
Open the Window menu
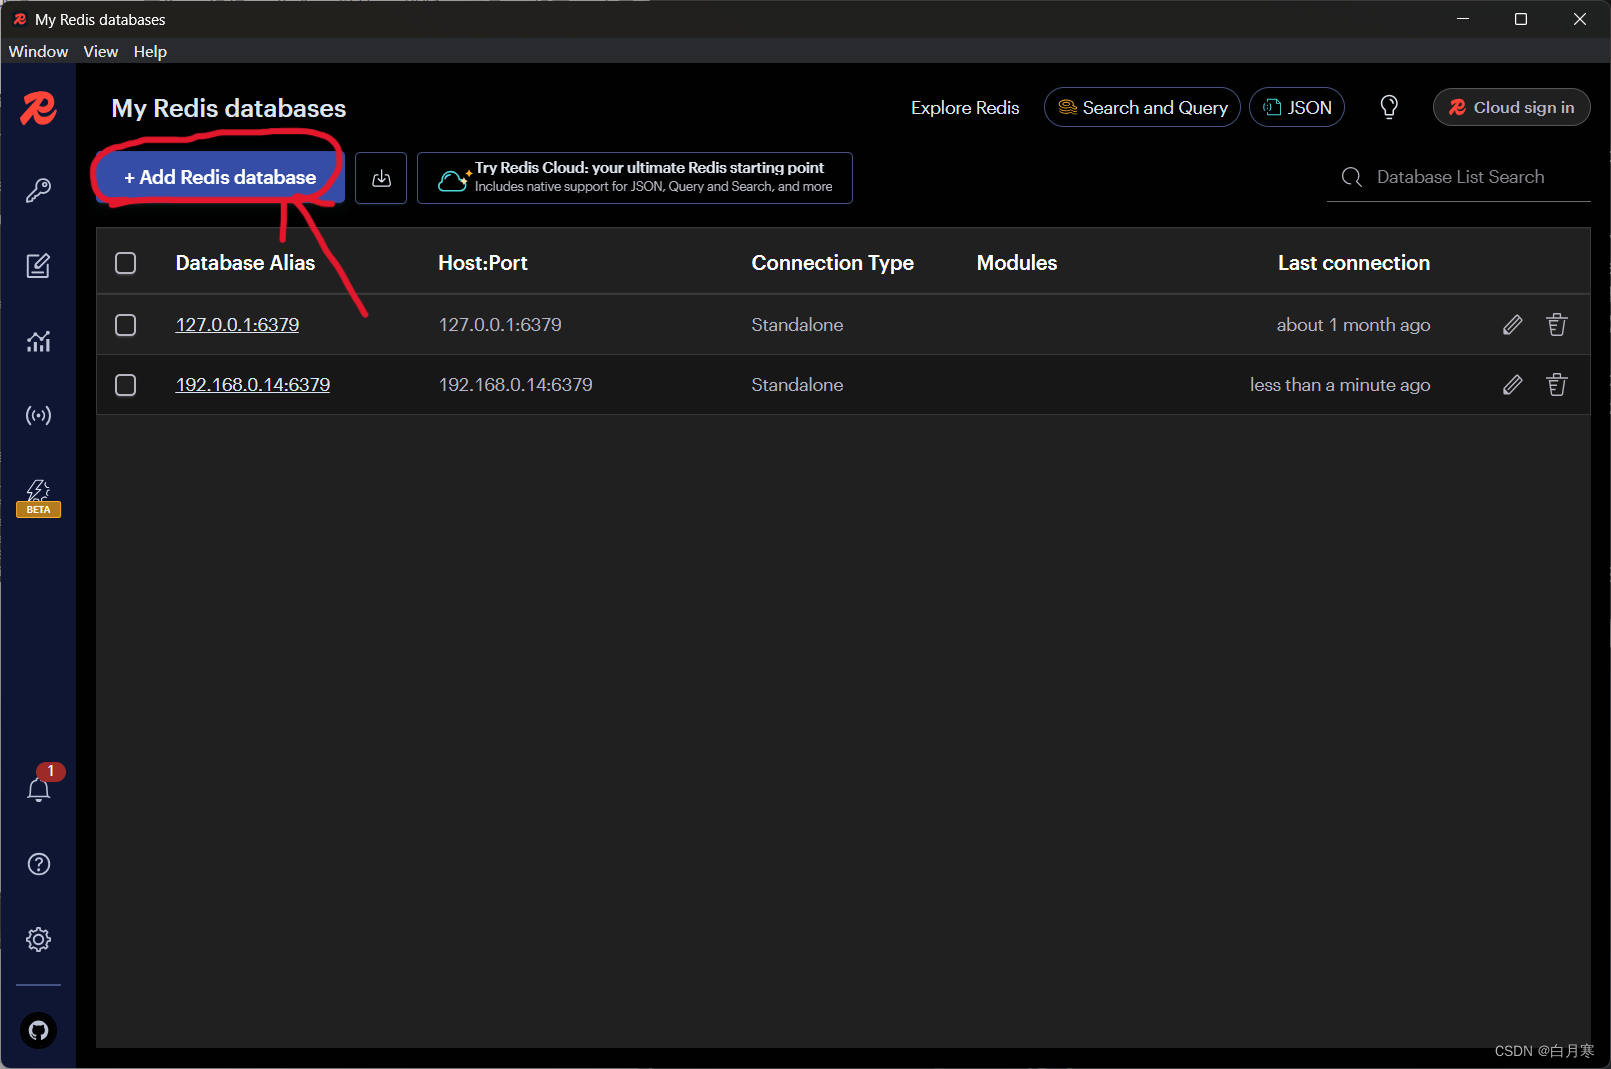coord(38,51)
